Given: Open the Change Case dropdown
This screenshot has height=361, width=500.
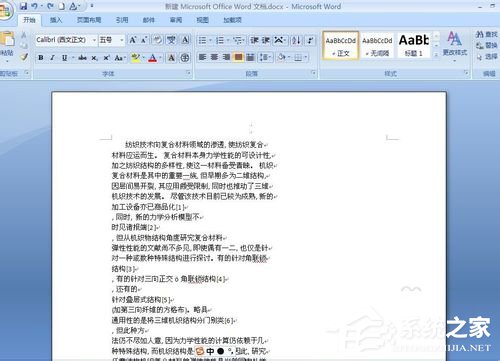Looking at the screenshot, I should tap(120, 58).
